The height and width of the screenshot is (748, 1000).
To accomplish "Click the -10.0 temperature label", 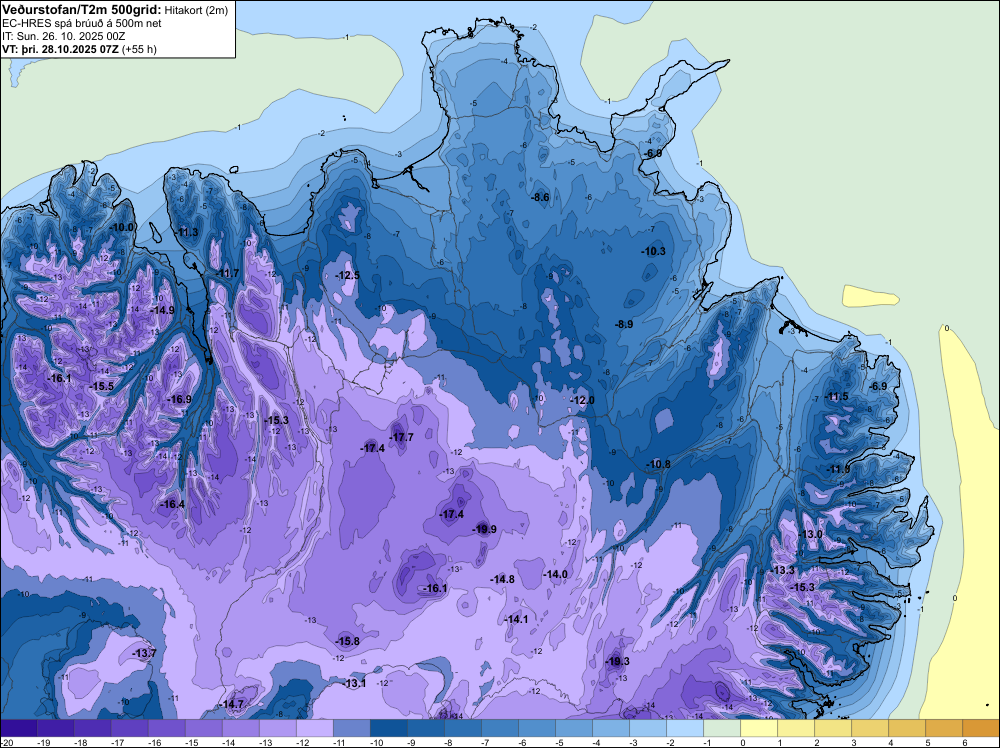I will 123,227.
